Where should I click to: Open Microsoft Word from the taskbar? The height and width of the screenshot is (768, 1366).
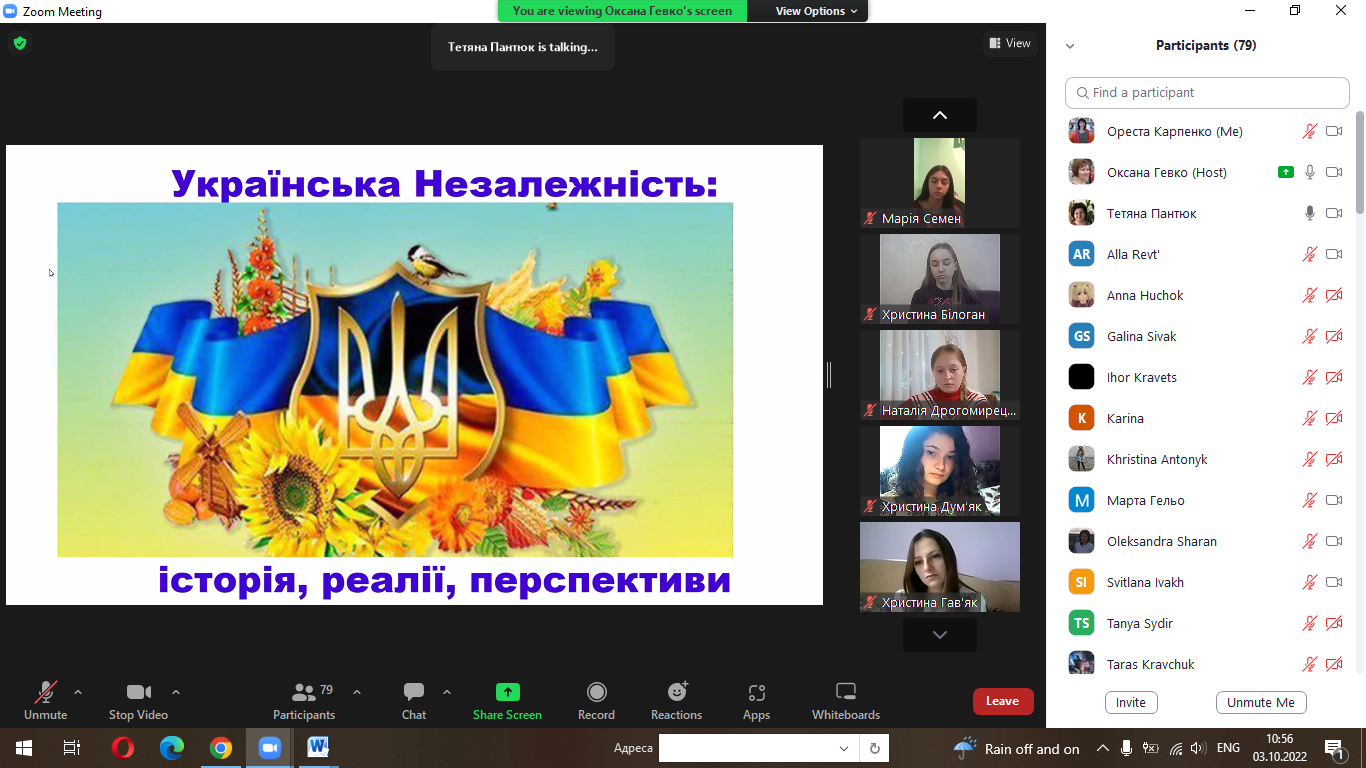click(x=319, y=748)
